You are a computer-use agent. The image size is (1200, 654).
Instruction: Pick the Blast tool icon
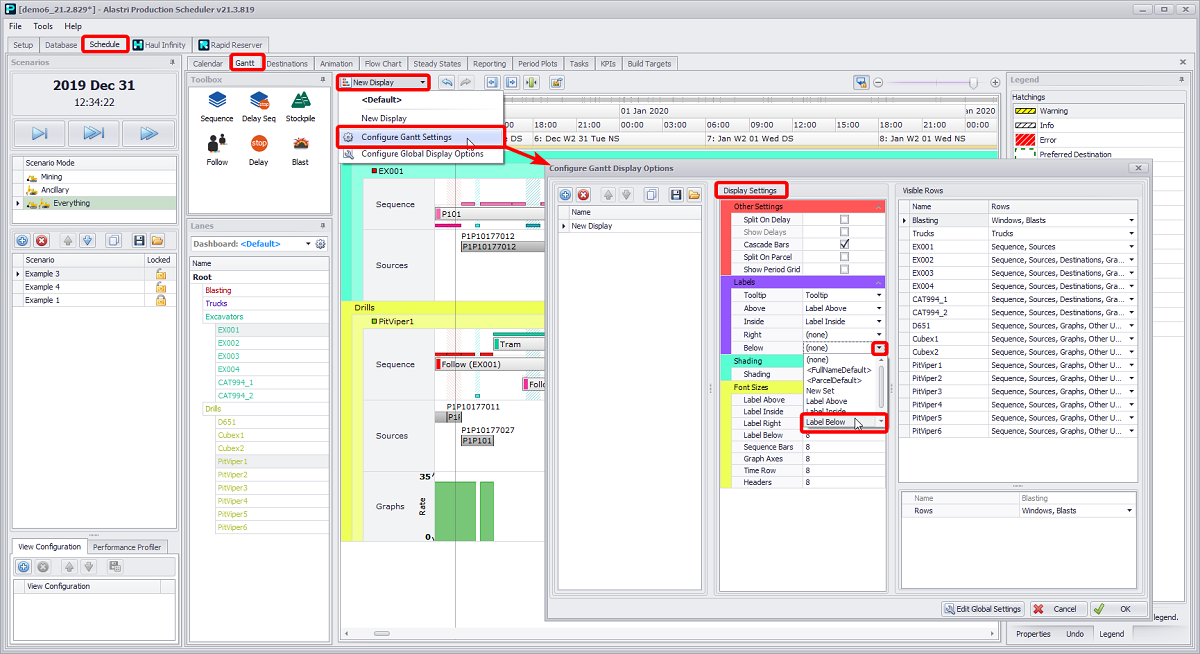(300, 148)
